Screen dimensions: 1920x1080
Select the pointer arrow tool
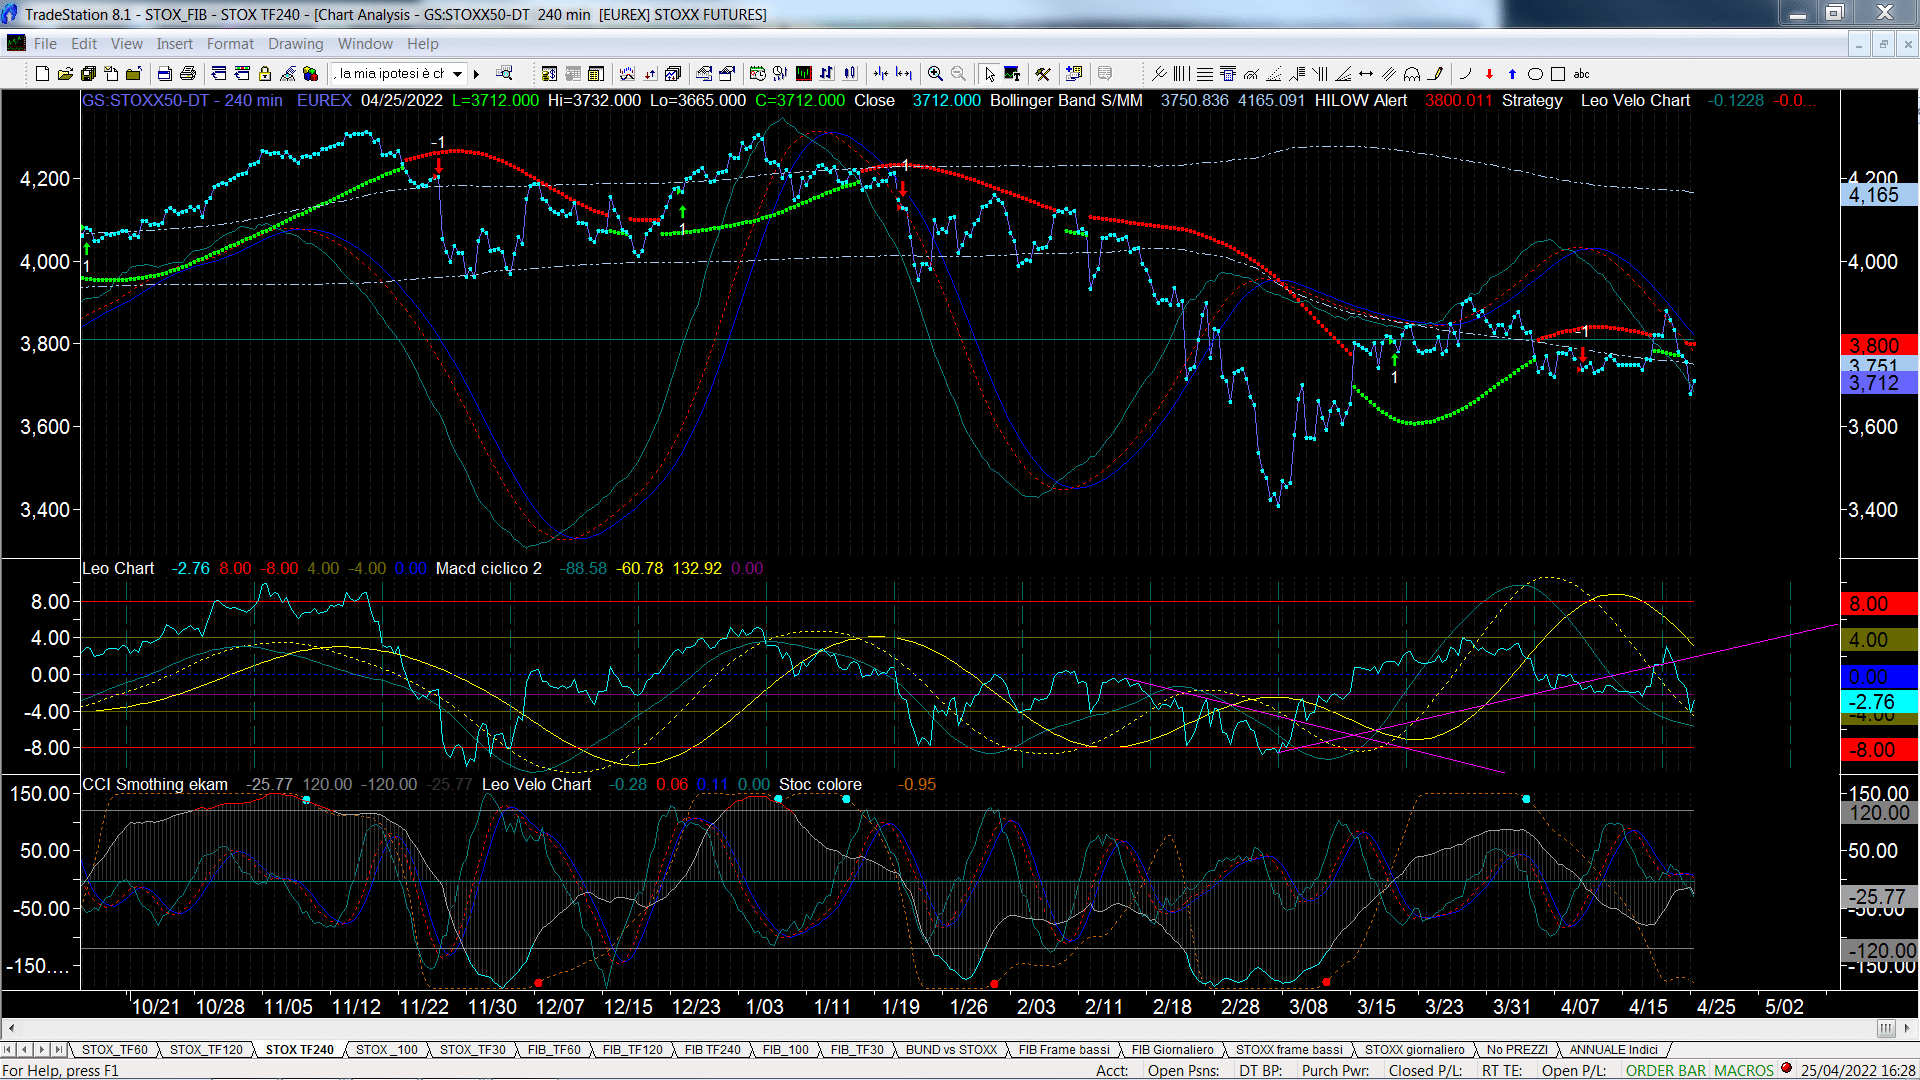tap(989, 74)
